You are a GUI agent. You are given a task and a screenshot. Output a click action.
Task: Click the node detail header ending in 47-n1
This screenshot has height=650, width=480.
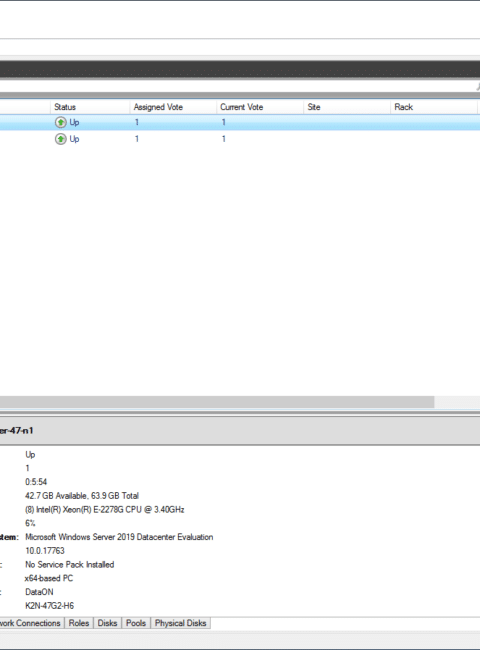coord(17,431)
